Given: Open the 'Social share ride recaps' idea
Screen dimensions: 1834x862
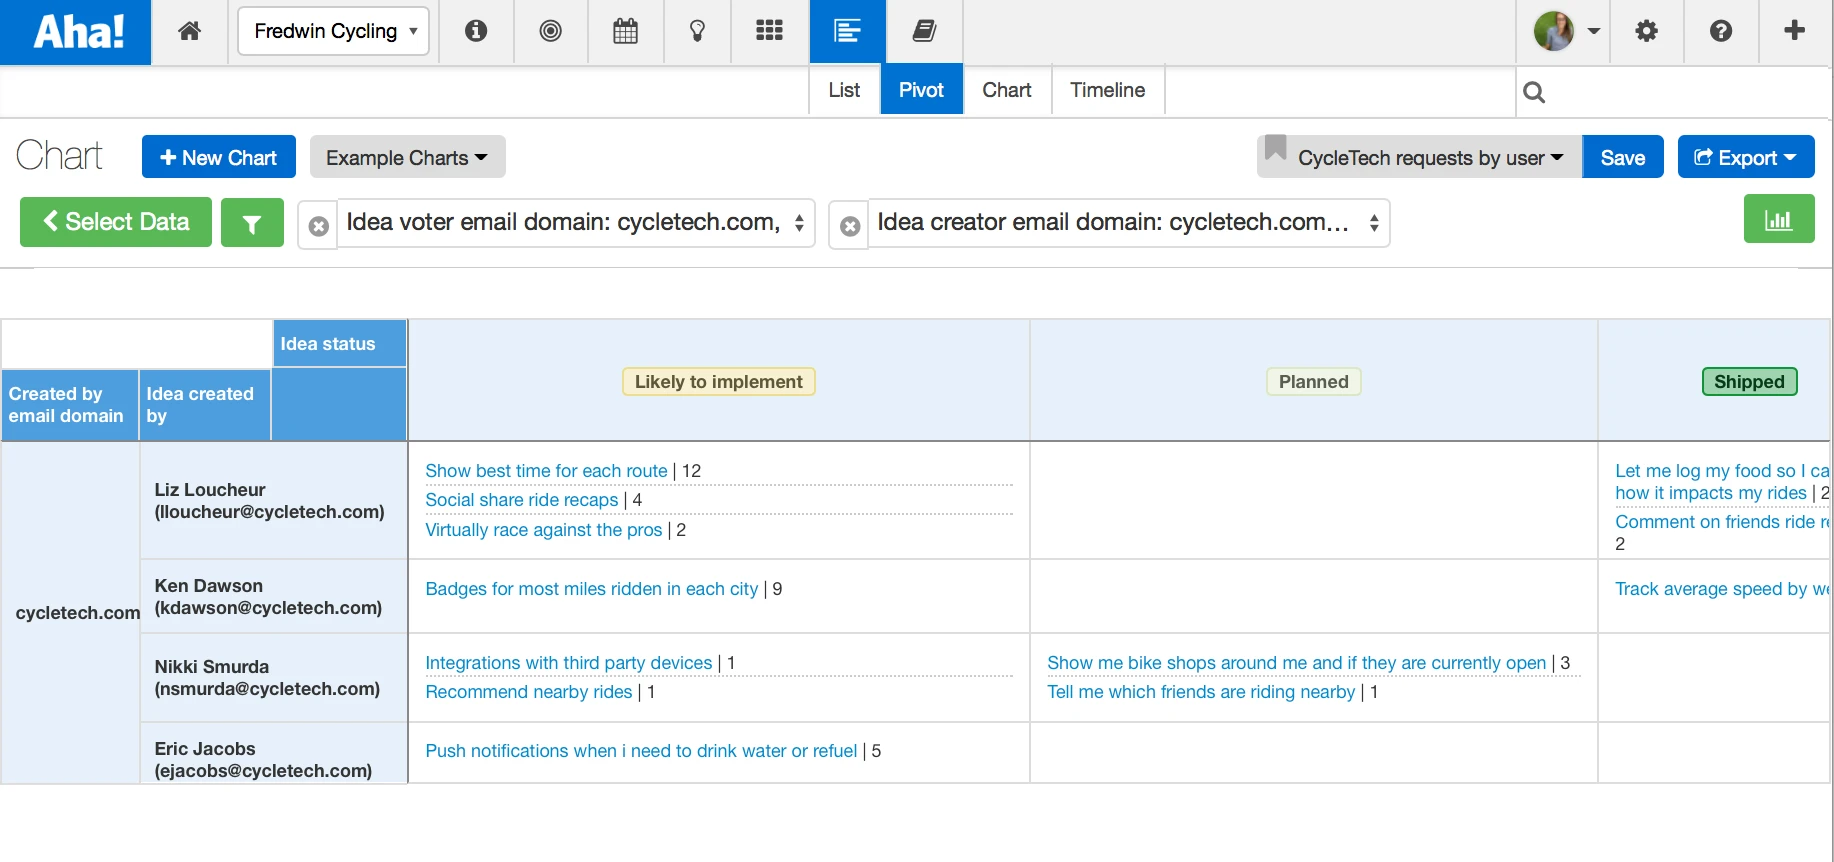Looking at the screenshot, I should 522,500.
